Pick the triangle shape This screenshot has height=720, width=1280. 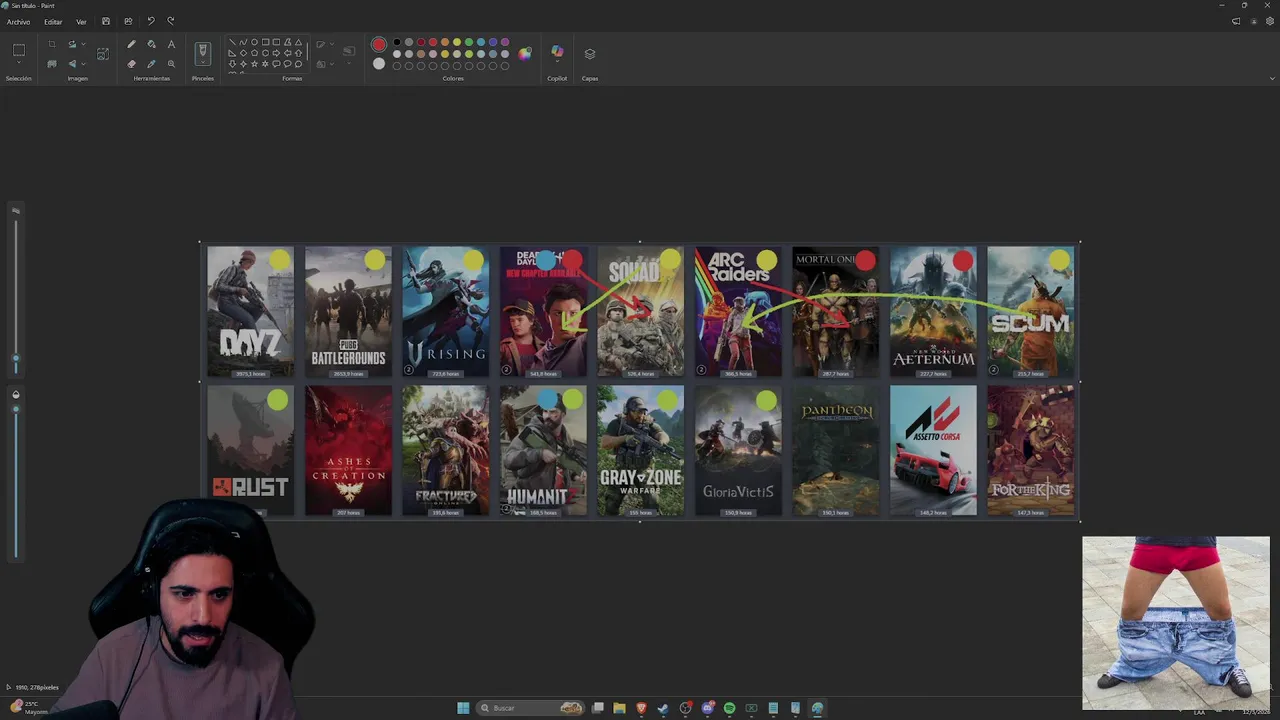[x=298, y=42]
